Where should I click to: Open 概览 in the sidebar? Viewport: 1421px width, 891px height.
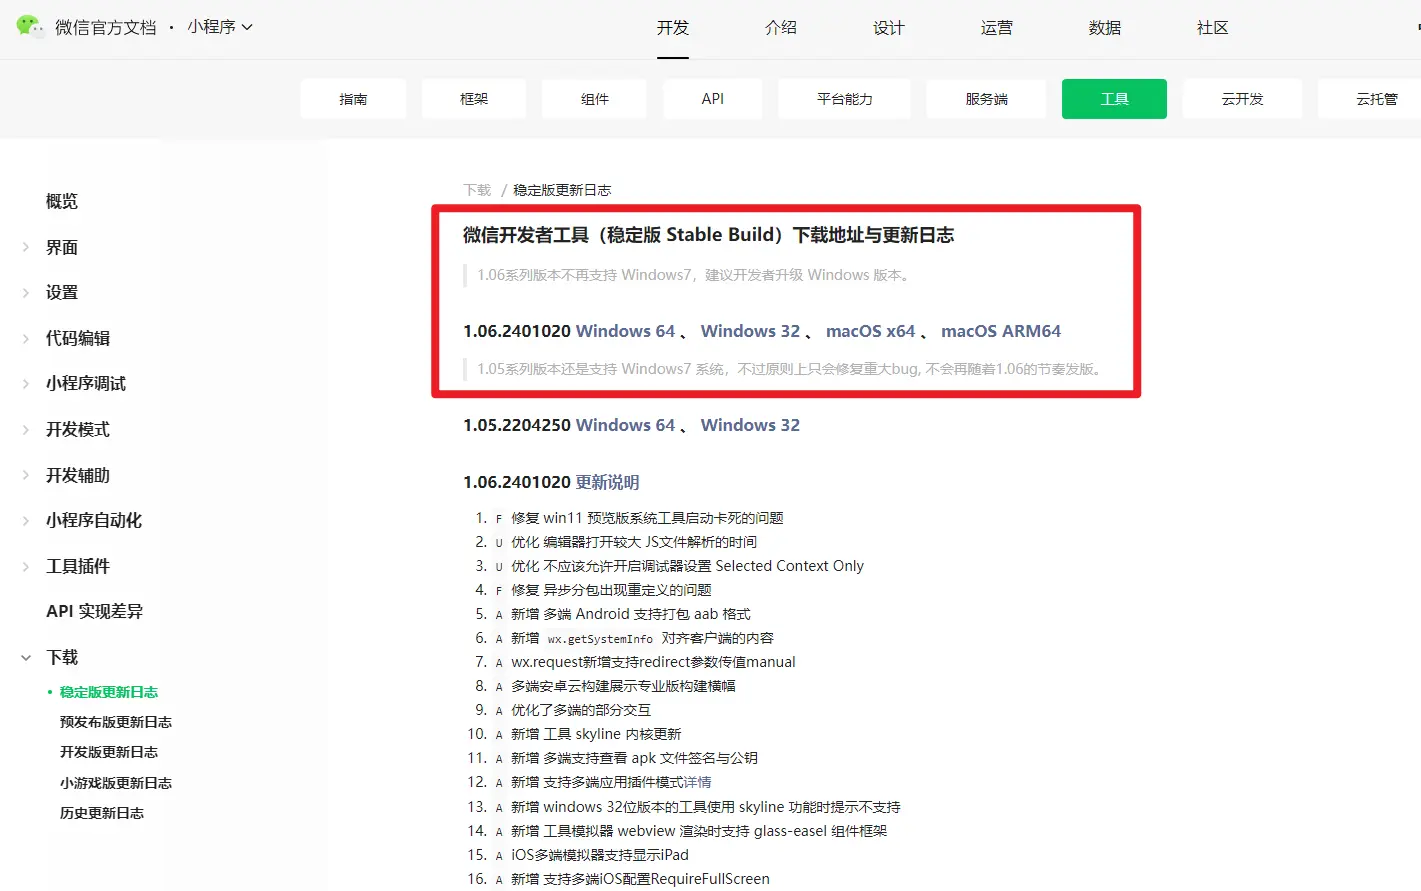click(x=62, y=201)
